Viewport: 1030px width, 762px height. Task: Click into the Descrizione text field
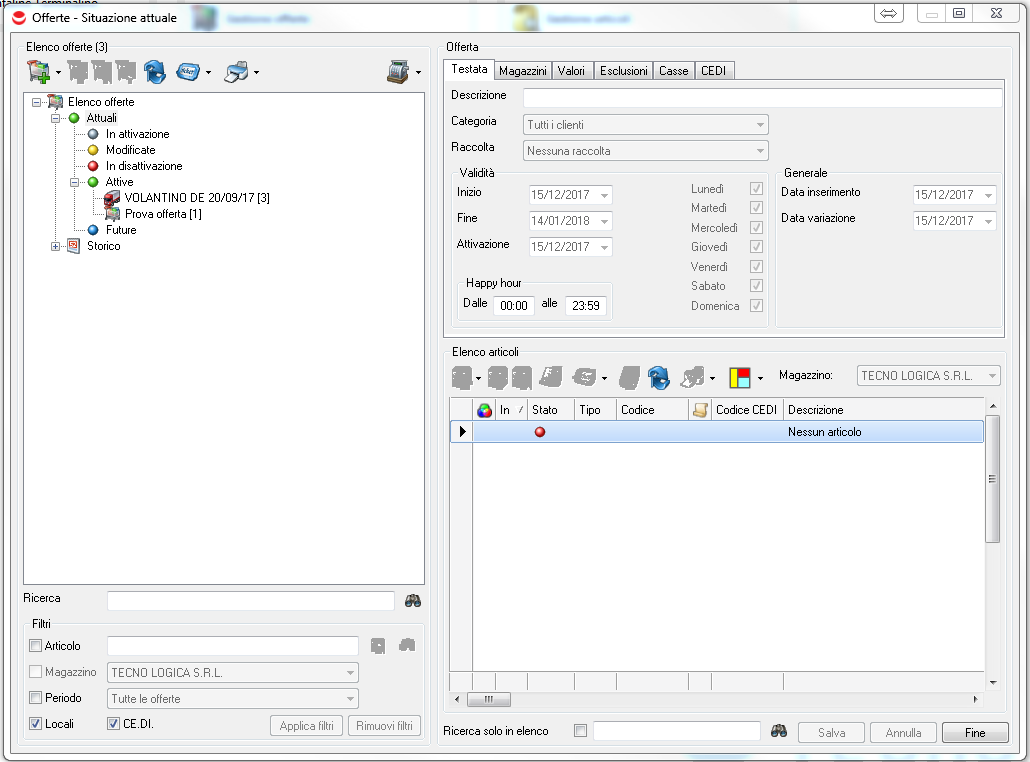coord(762,97)
